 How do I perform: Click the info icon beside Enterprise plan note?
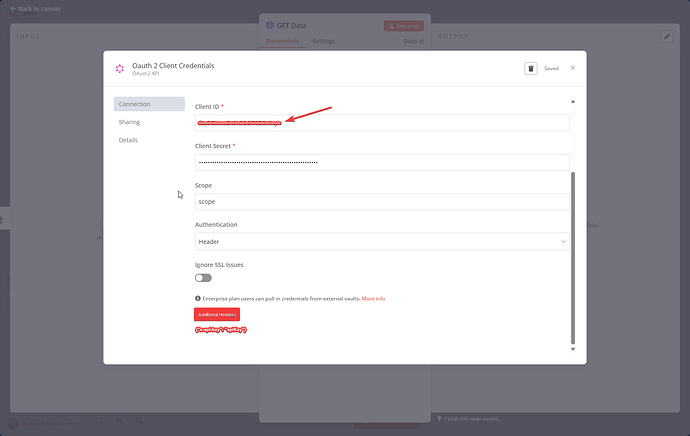198,298
